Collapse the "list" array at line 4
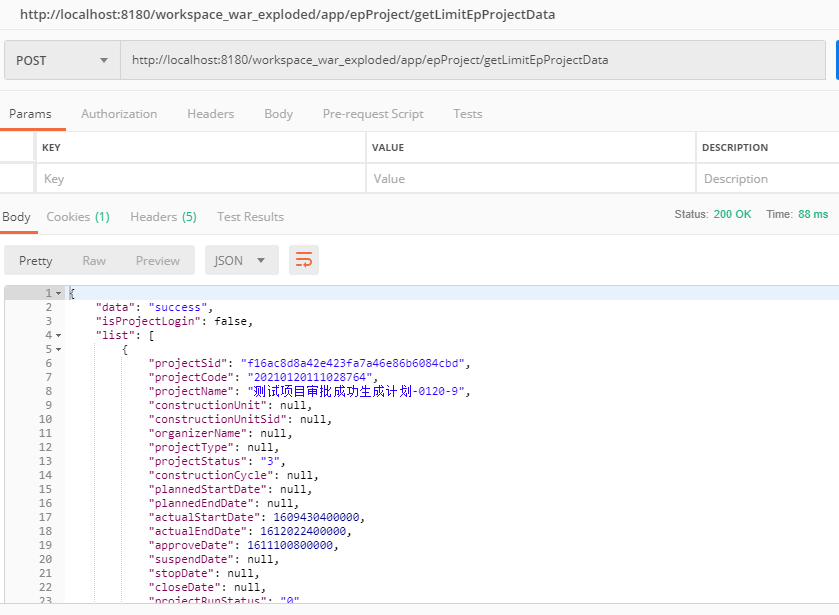This screenshot has width=839, height=615. 58,336
